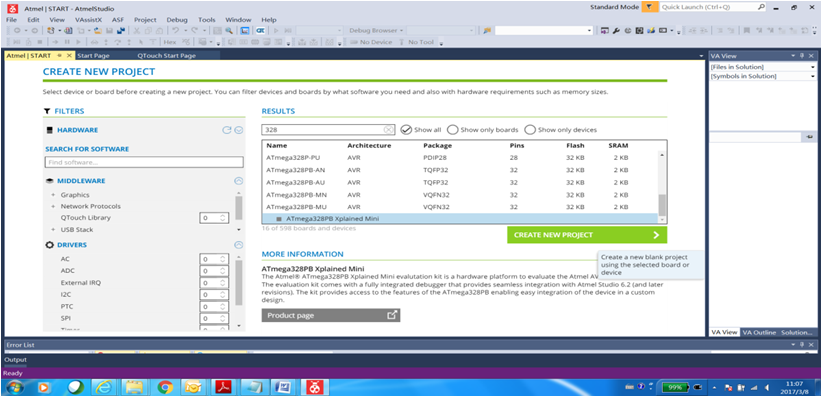The width and height of the screenshot is (822, 397).
Task: Collapse the Drivers section chevron
Action: [239, 245]
